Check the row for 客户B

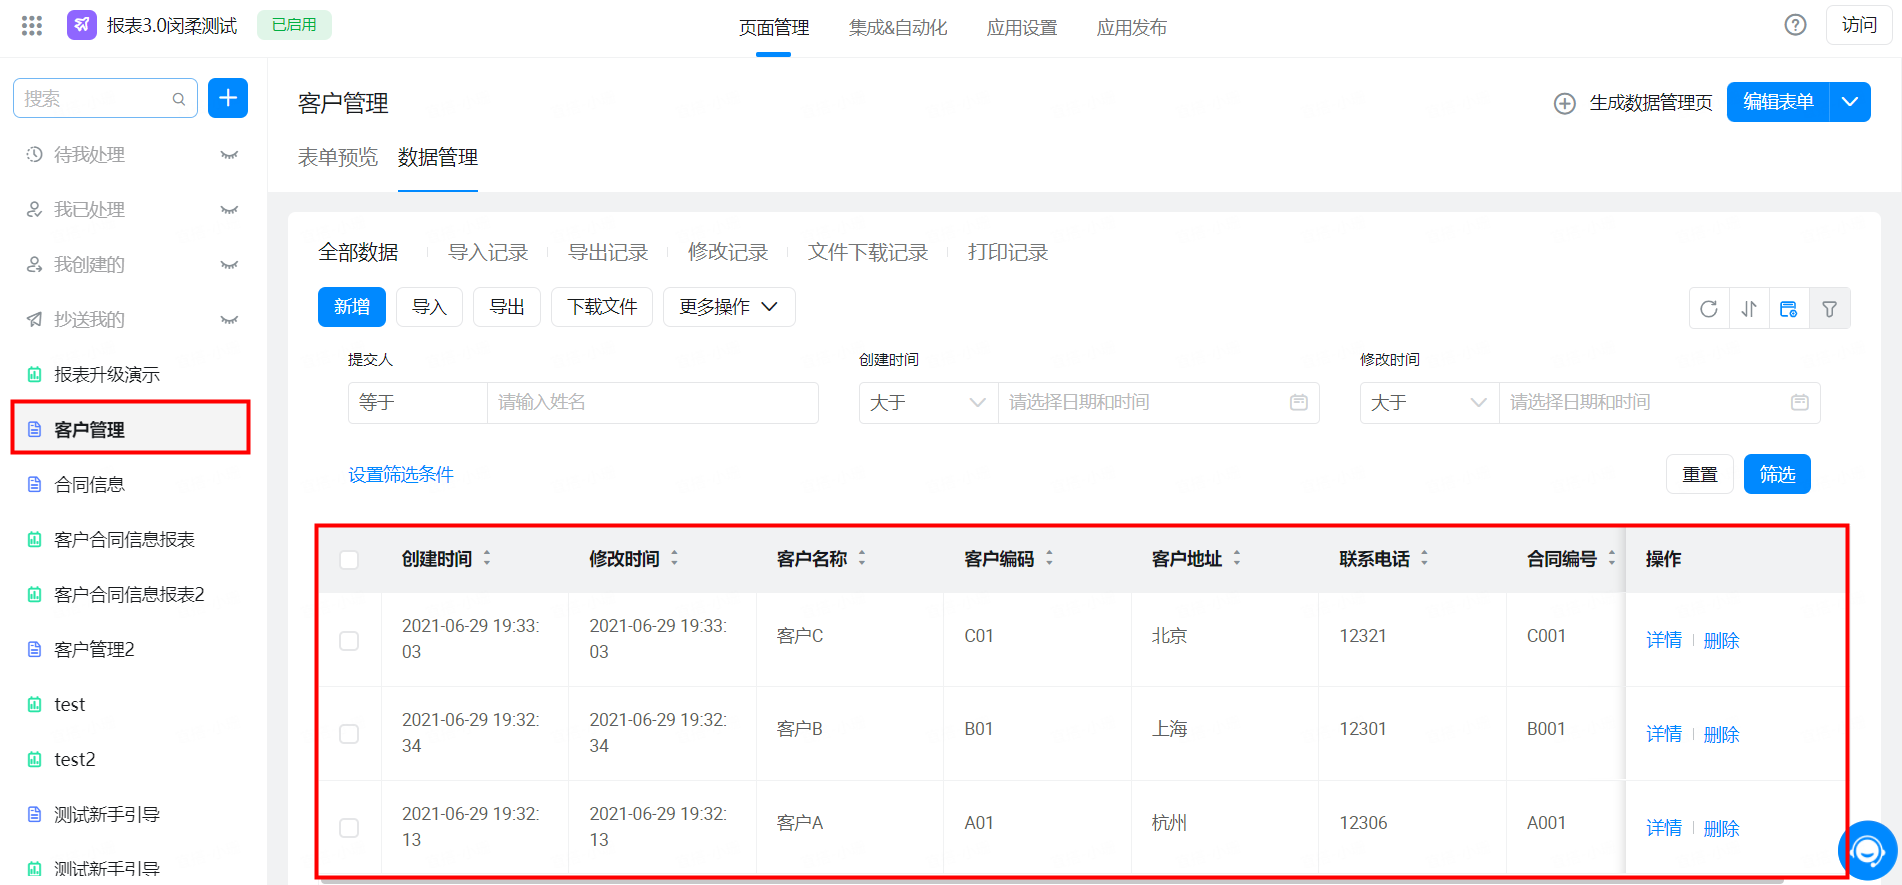pyautogui.click(x=349, y=734)
